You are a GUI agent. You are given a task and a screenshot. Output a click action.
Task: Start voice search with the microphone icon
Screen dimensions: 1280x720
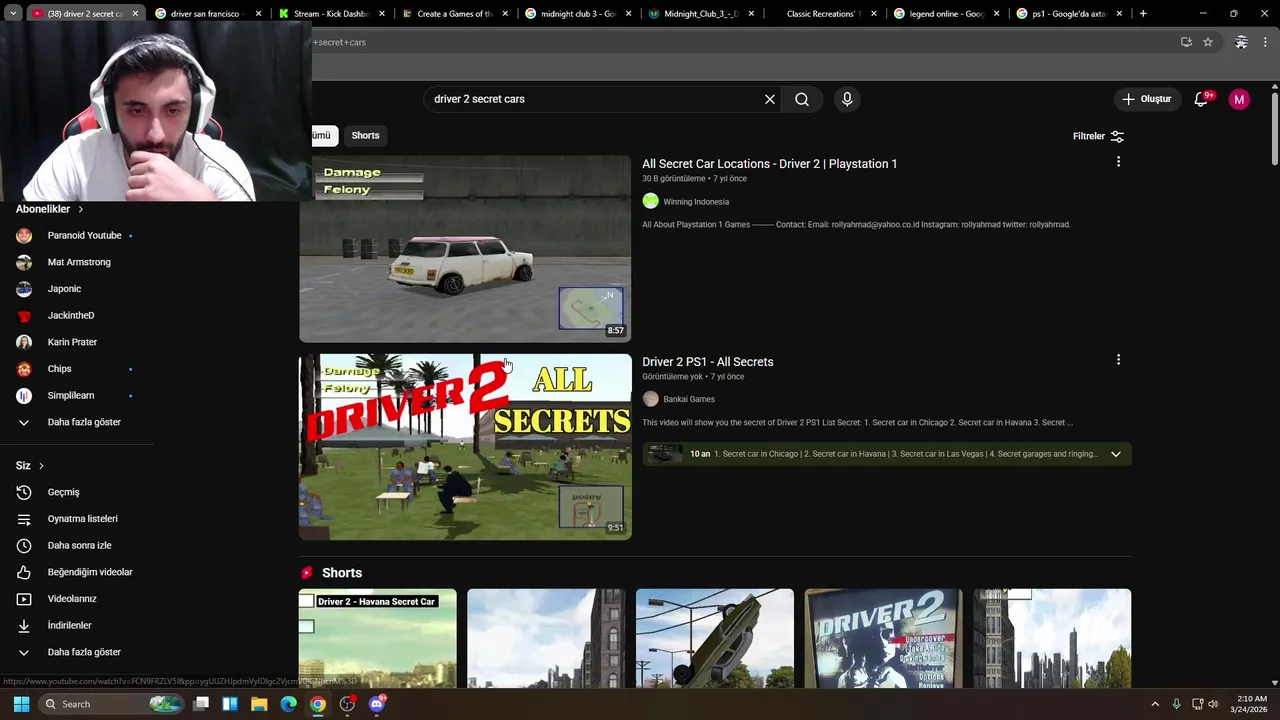click(847, 99)
